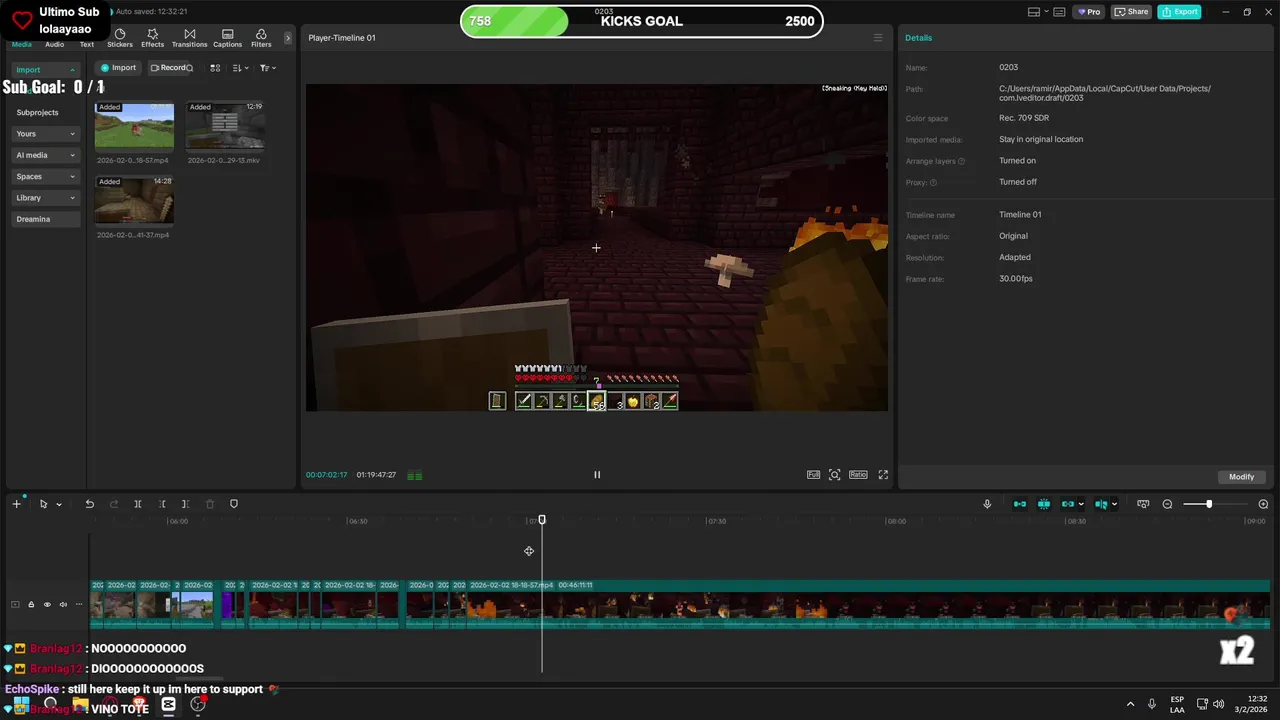Click the marker shield icon
This screenshot has width=1280, height=720.
click(234, 504)
